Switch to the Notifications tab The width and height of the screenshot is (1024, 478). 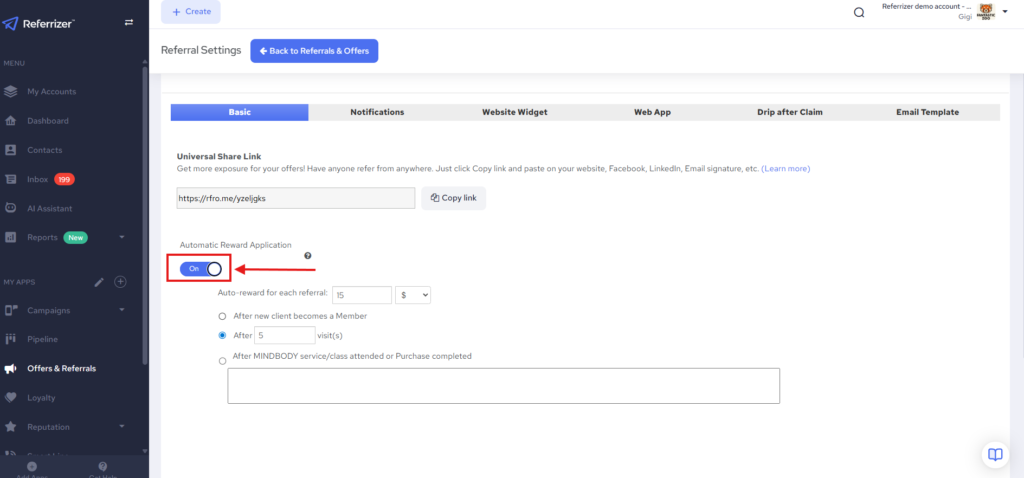377,112
